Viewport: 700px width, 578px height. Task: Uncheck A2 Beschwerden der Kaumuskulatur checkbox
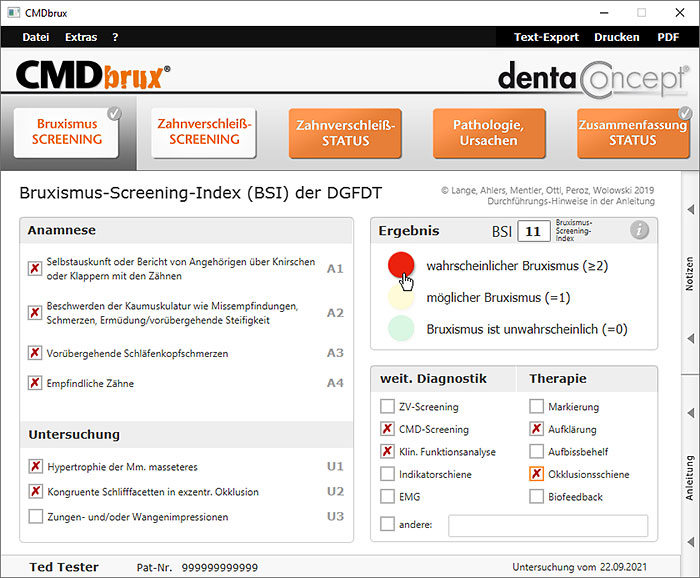(35, 312)
